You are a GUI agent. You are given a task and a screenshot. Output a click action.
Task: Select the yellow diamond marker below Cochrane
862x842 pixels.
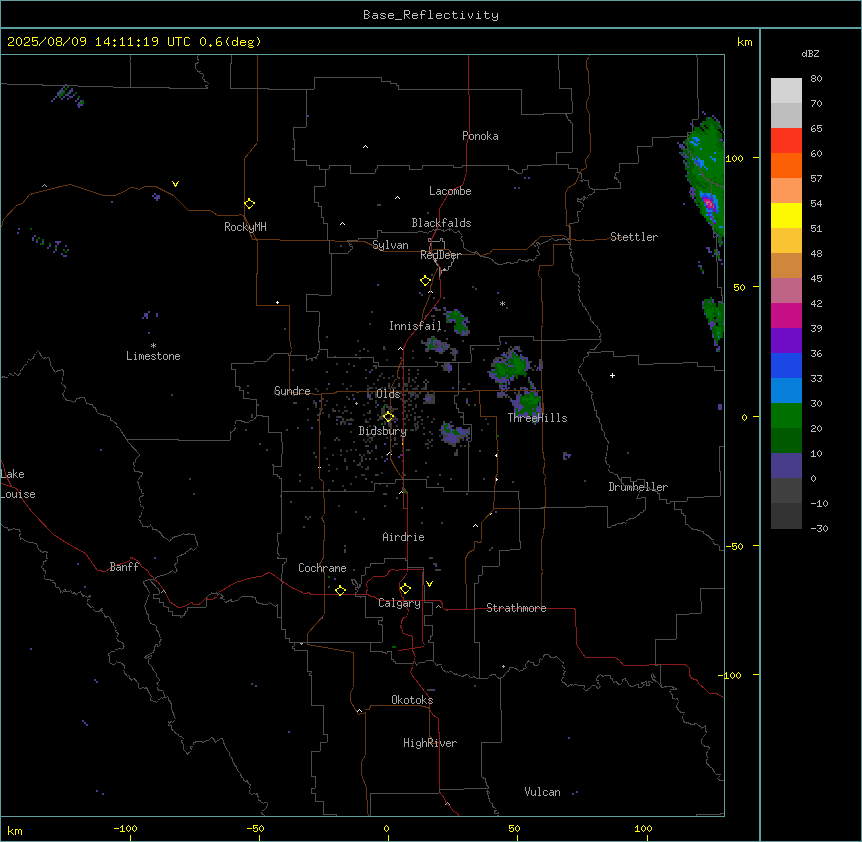[340, 590]
